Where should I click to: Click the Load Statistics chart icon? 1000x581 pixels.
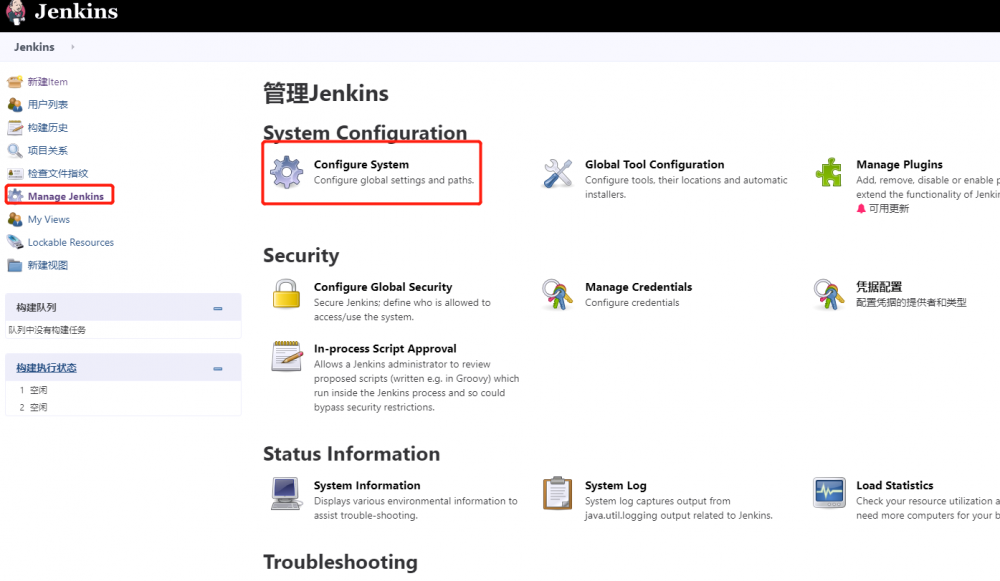tap(828, 493)
